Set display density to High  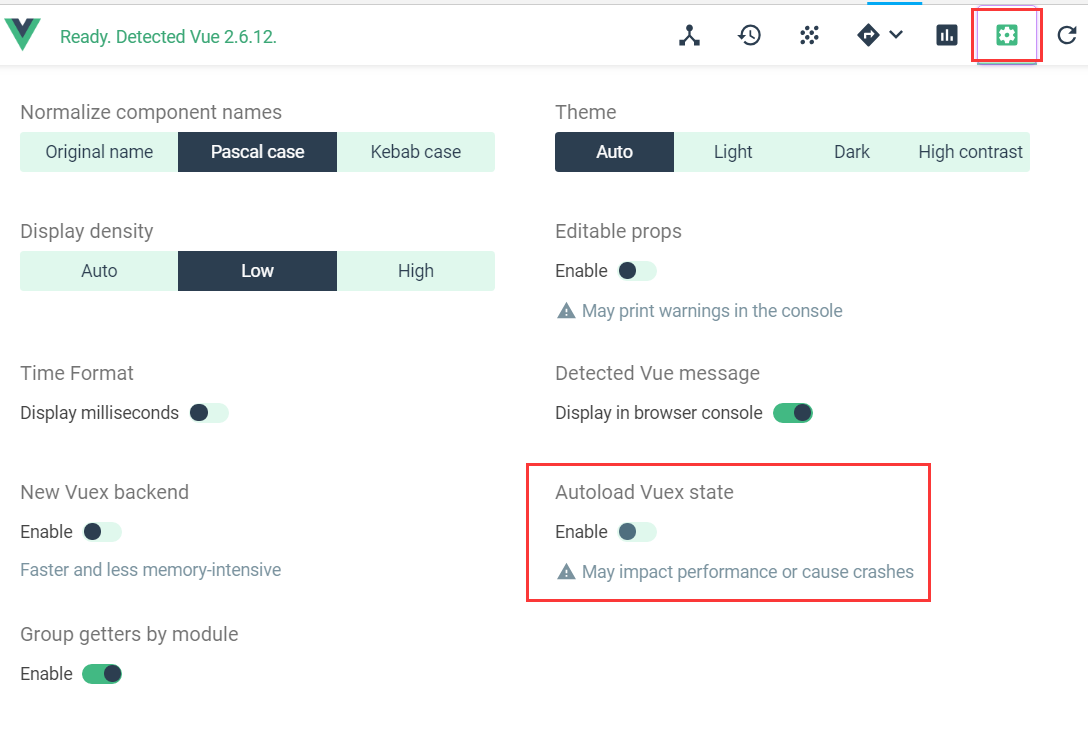(x=416, y=271)
